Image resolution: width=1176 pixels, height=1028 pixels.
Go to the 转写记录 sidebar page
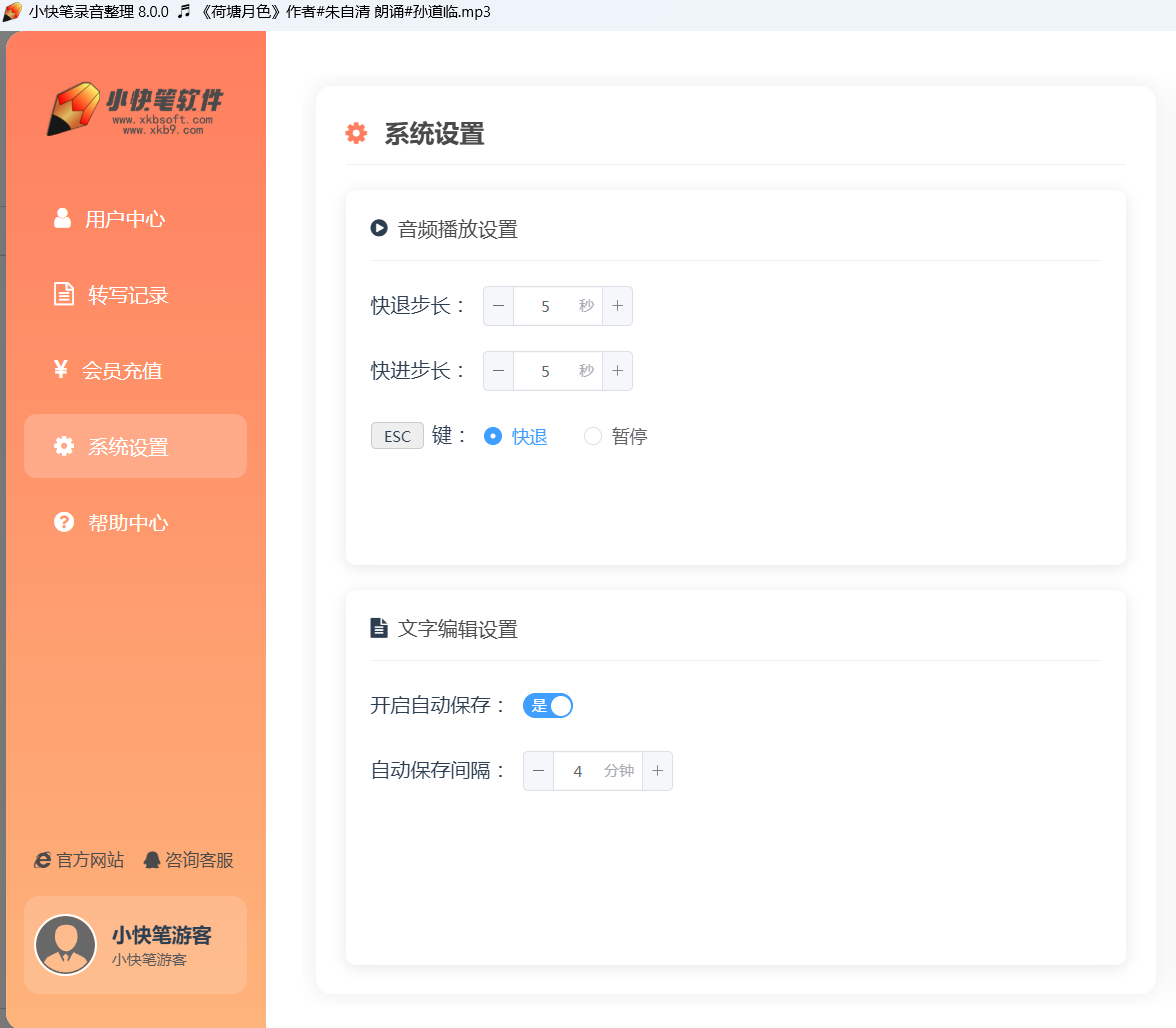click(128, 295)
